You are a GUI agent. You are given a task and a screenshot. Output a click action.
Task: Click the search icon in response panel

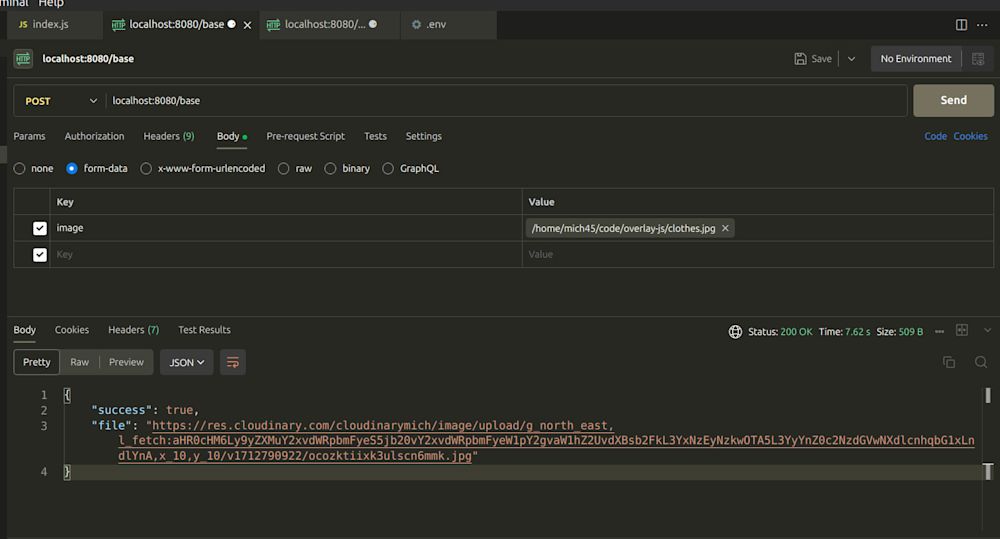click(x=981, y=362)
